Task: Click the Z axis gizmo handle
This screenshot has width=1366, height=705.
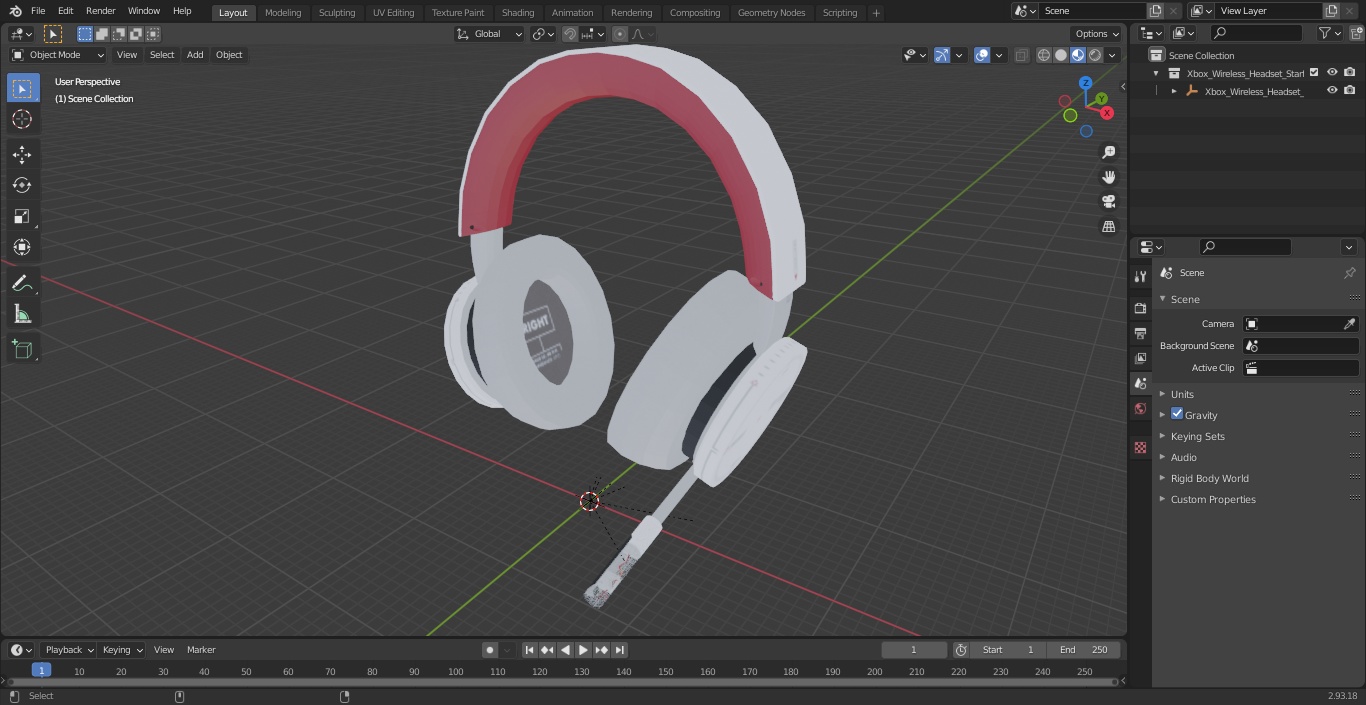Action: [x=1085, y=83]
